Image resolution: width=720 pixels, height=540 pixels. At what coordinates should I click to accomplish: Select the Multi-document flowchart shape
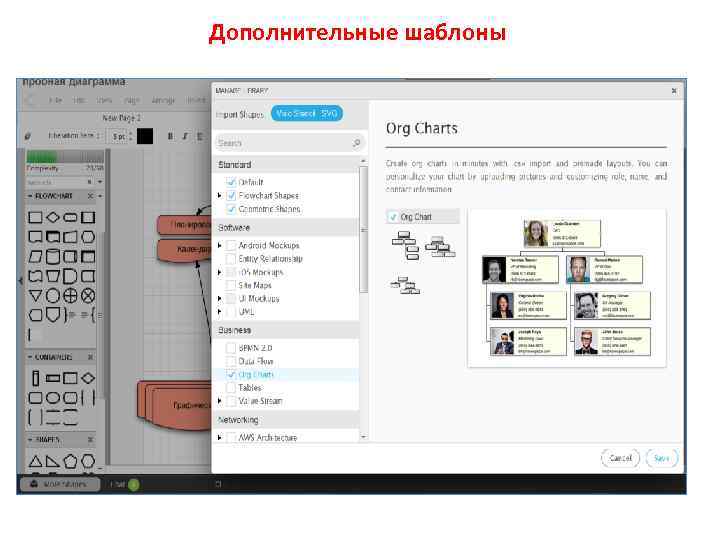tap(53, 237)
